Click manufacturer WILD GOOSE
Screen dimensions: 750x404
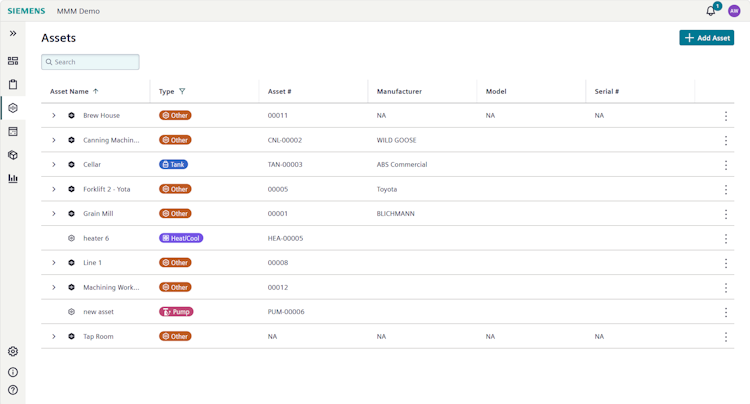point(397,140)
